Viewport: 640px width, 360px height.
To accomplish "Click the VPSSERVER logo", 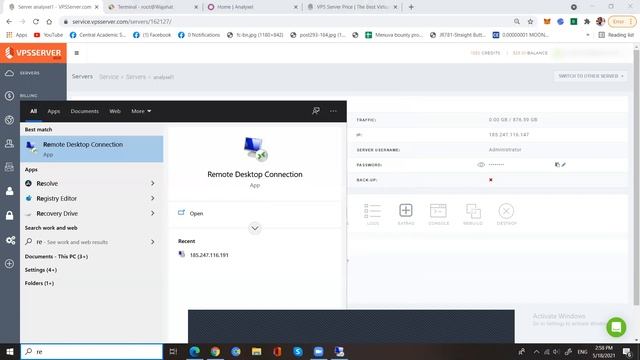I will 33,53.
